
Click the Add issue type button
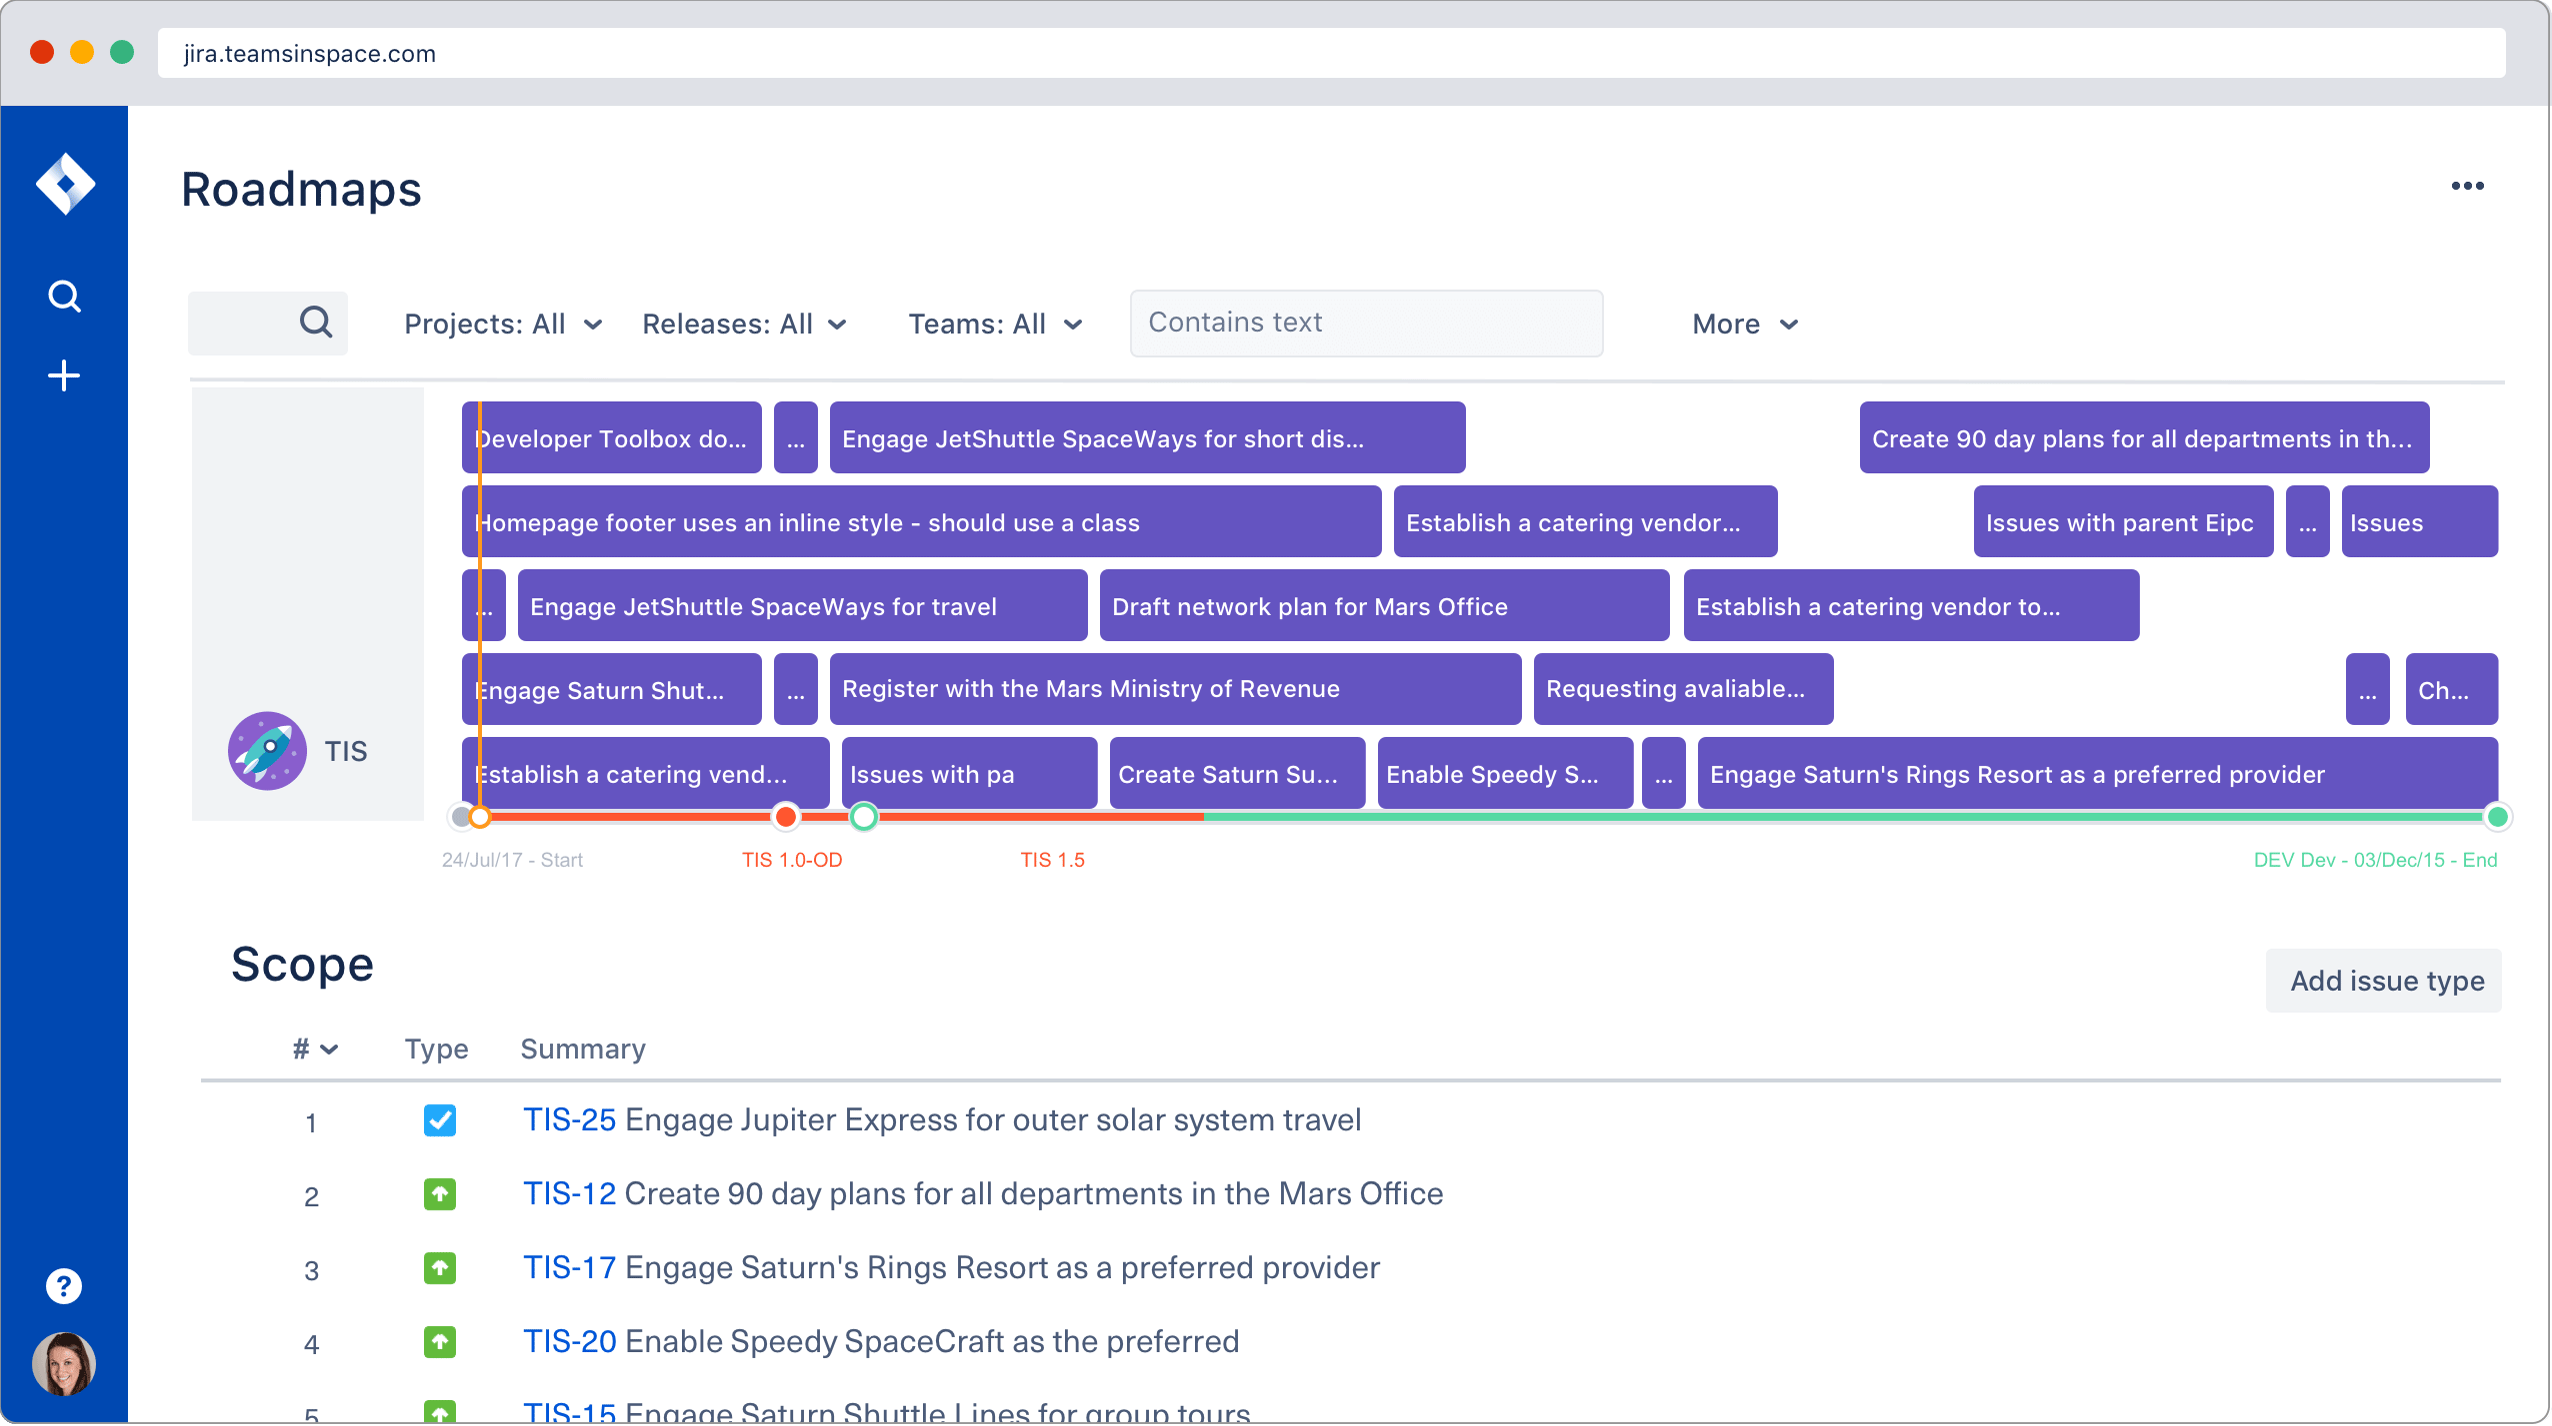tap(2386, 981)
